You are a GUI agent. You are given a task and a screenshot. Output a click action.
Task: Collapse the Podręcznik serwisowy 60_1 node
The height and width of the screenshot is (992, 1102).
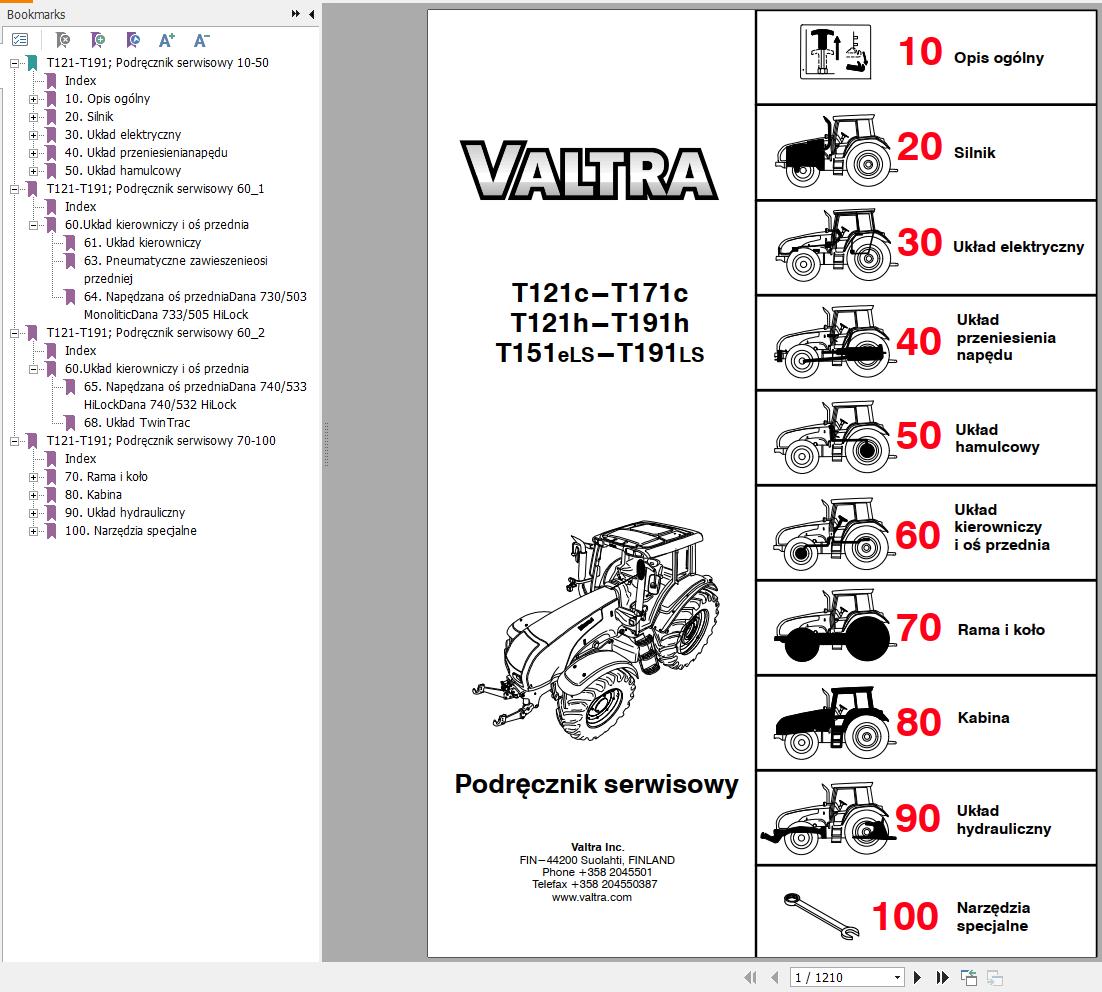coord(14,189)
